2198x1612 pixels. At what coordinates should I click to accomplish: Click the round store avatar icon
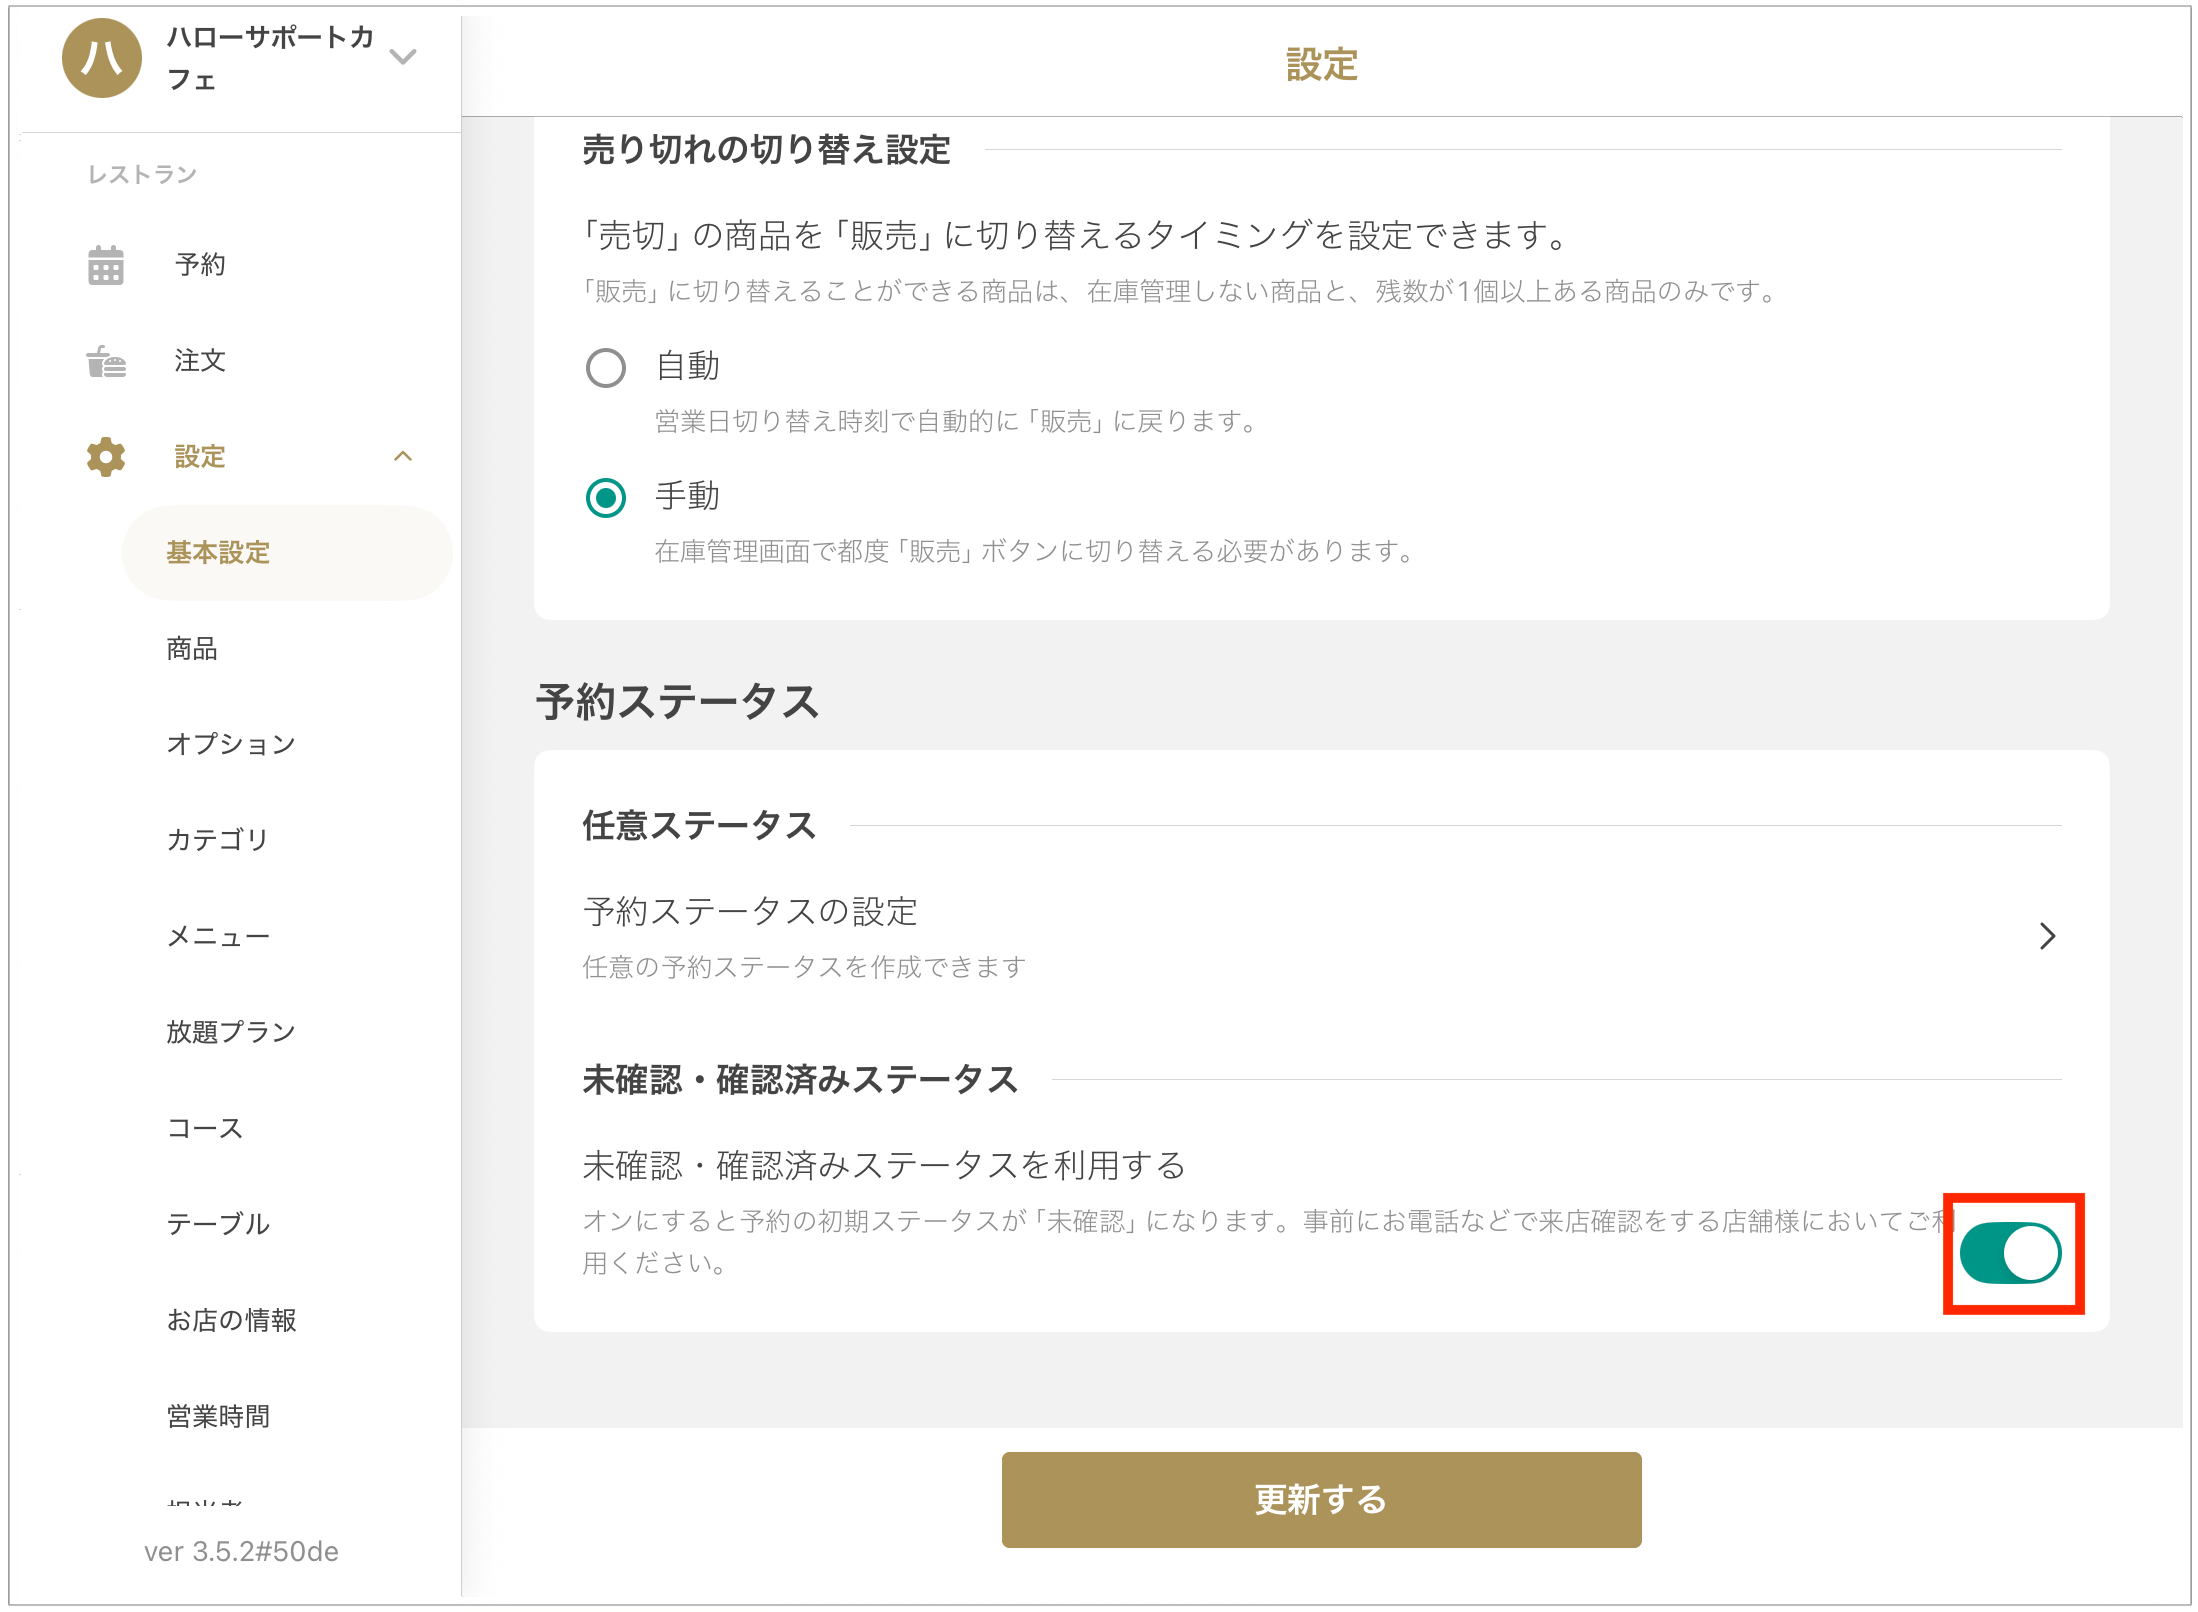[x=102, y=58]
